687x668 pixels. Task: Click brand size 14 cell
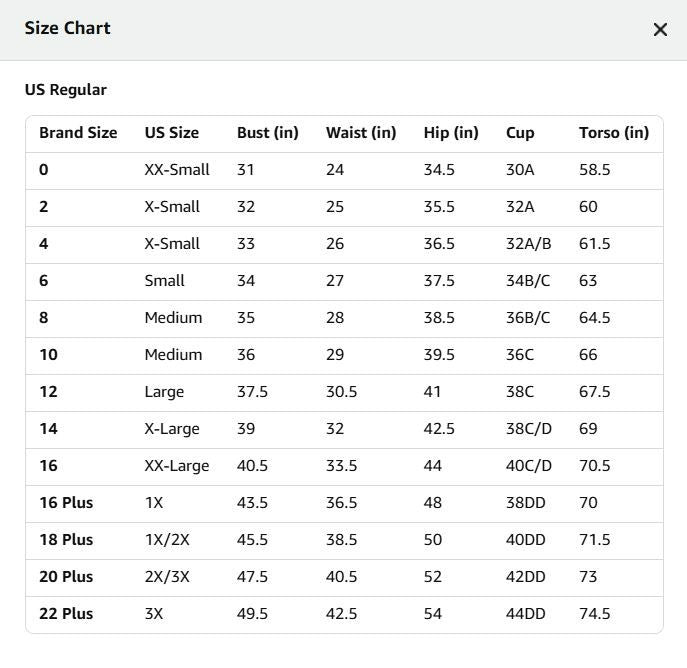click(48, 429)
